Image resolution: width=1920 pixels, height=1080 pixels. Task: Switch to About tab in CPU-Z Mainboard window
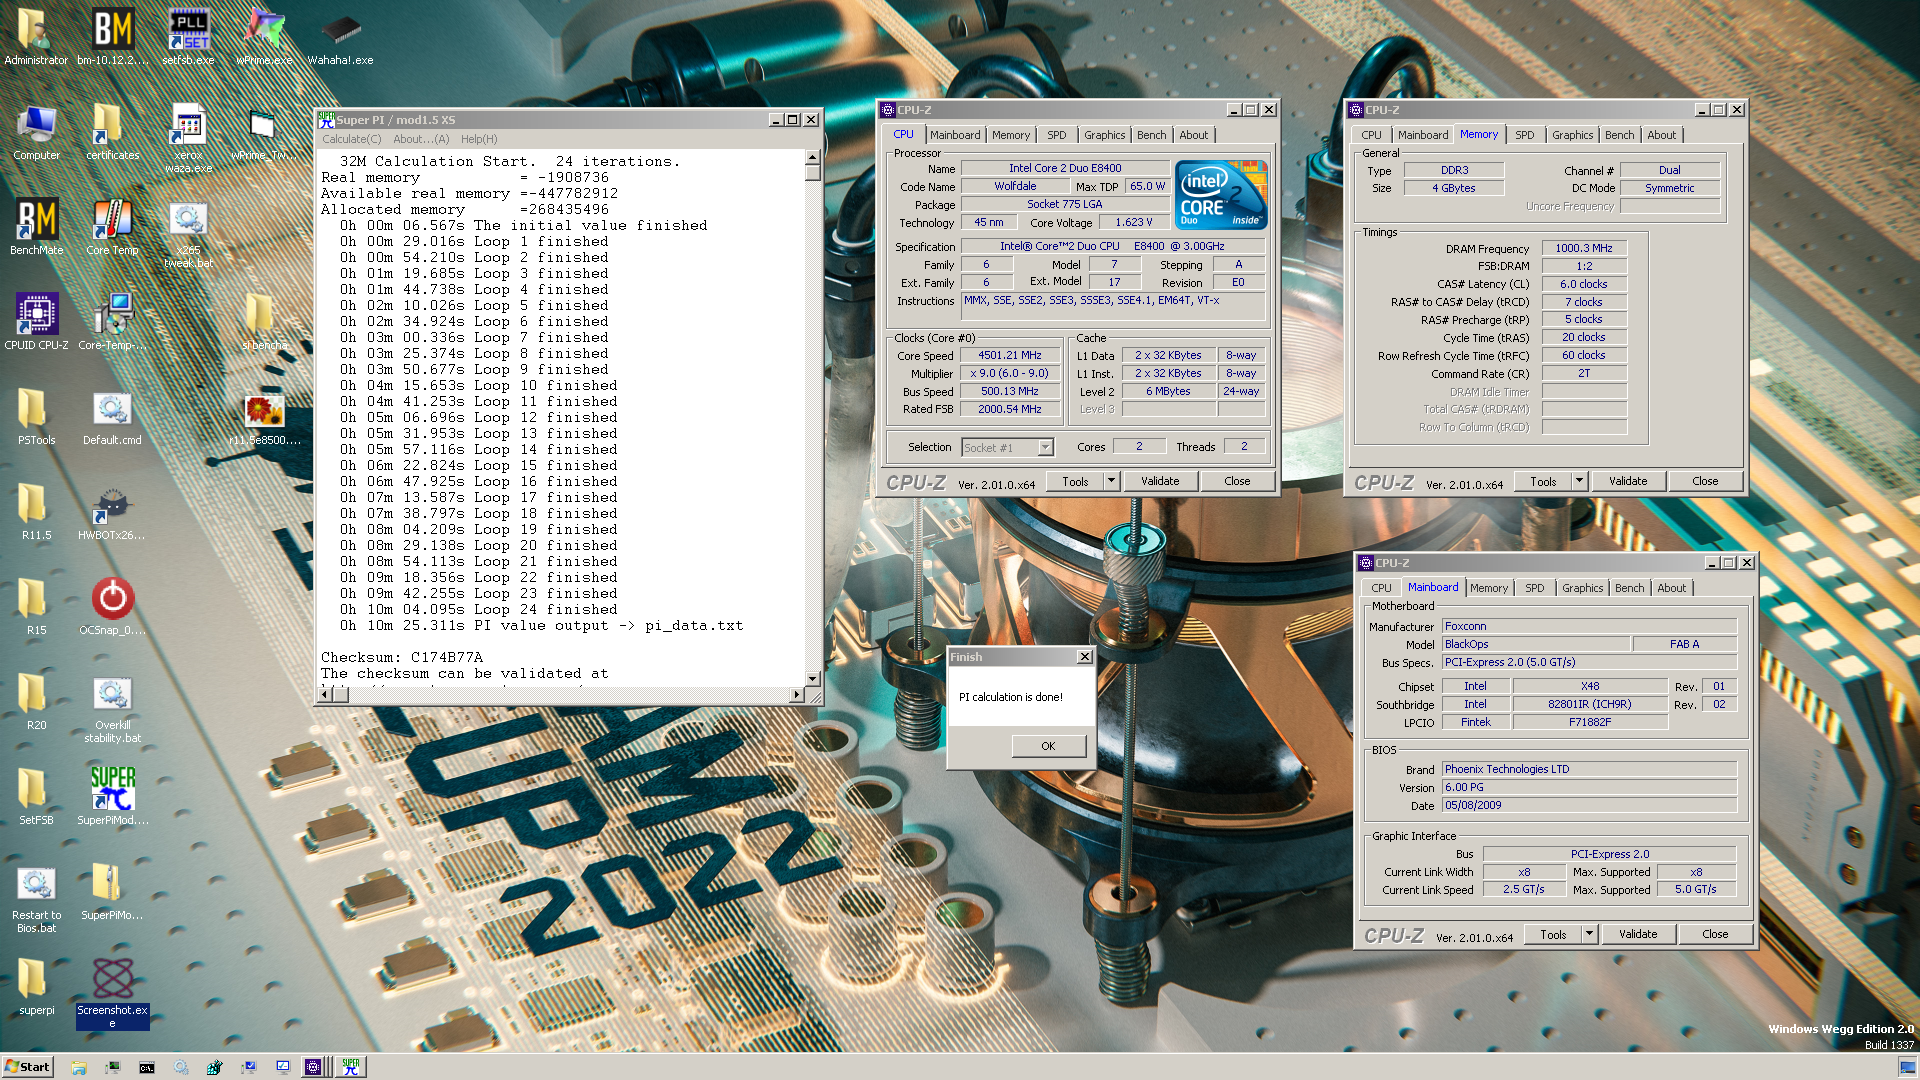click(1671, 588)
